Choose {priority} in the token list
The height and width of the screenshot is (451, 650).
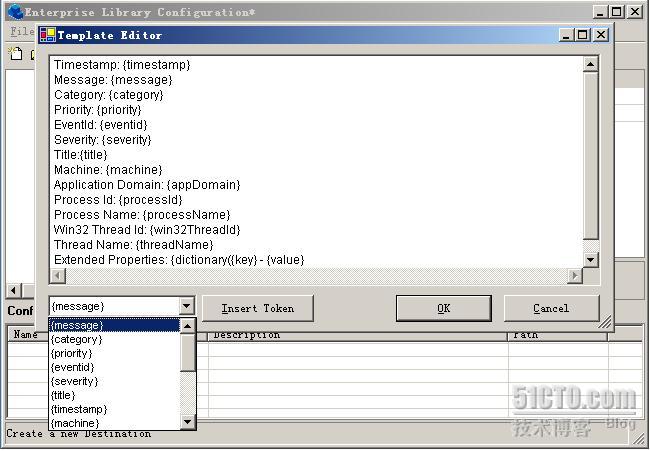click(115, 354)
